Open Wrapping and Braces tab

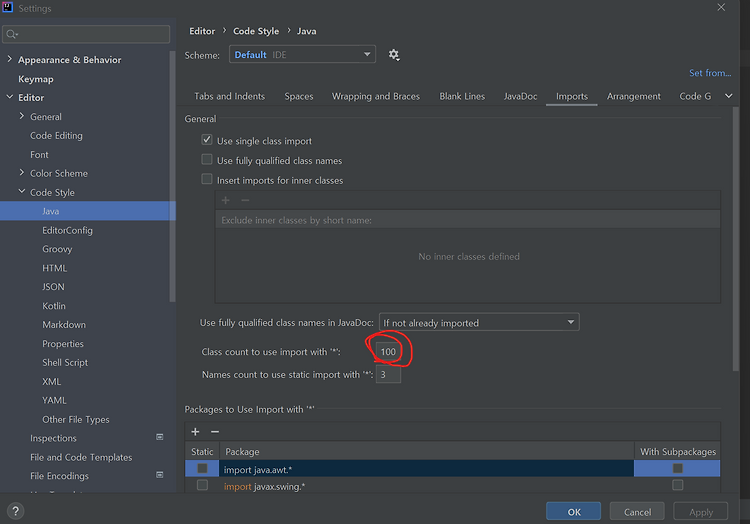(376, 97)
